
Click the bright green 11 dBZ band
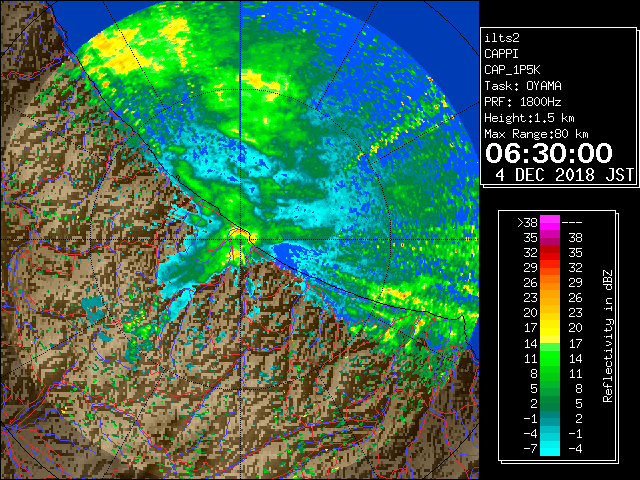[x=550, y=358]
